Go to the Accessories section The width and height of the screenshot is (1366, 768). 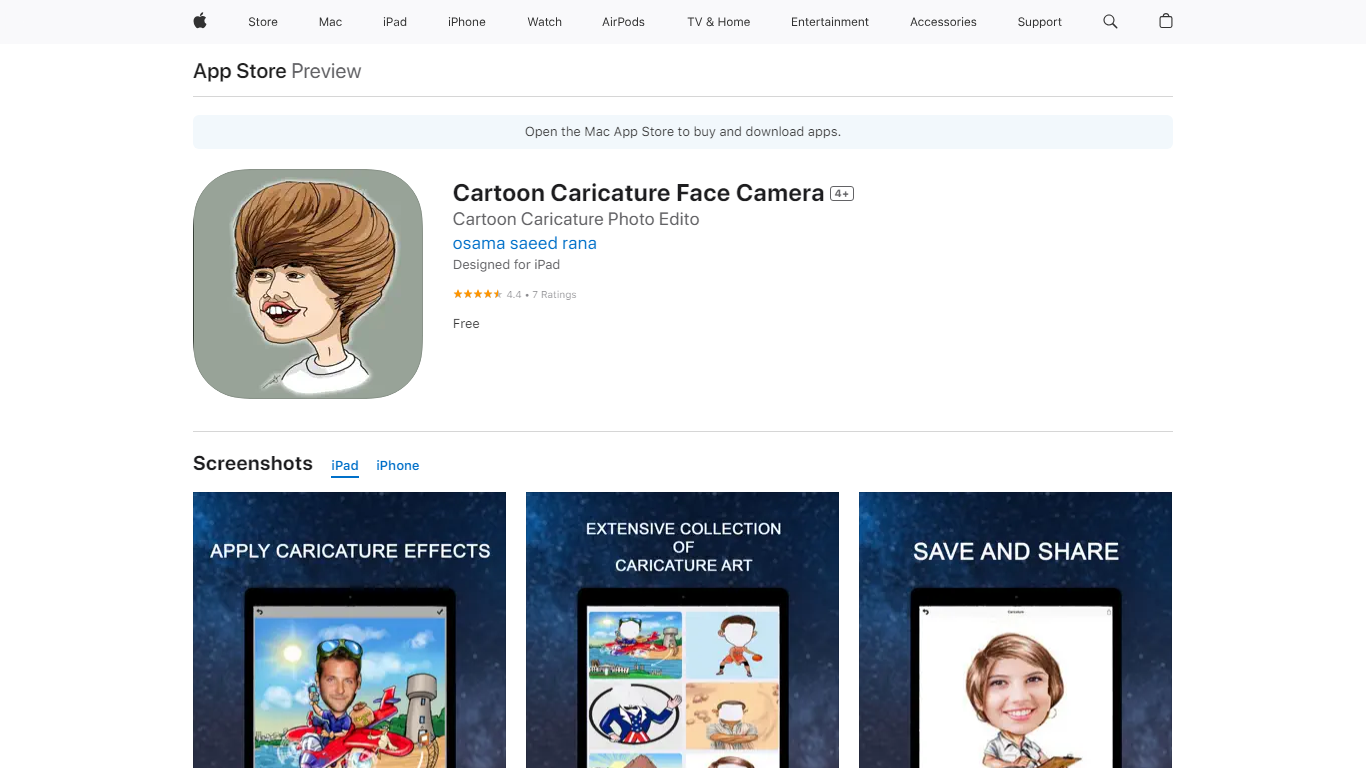tap(943, 22)
